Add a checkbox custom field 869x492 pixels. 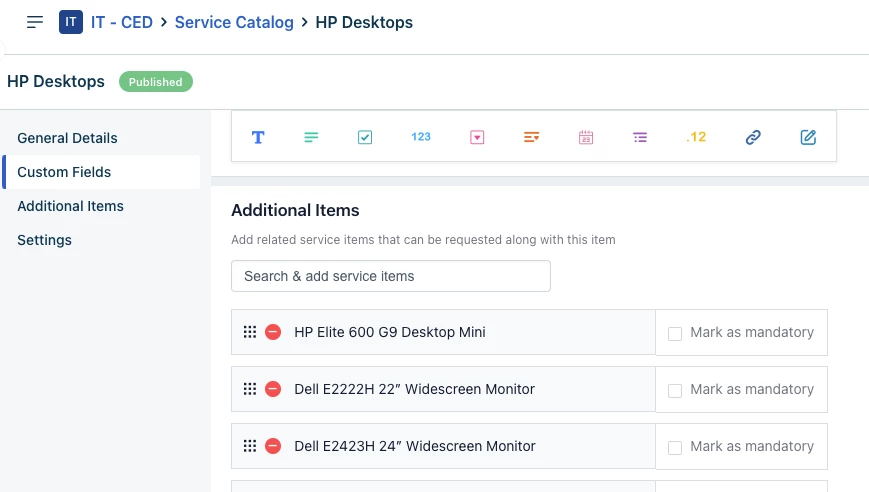pyautogui.click(x=365, y=137)
